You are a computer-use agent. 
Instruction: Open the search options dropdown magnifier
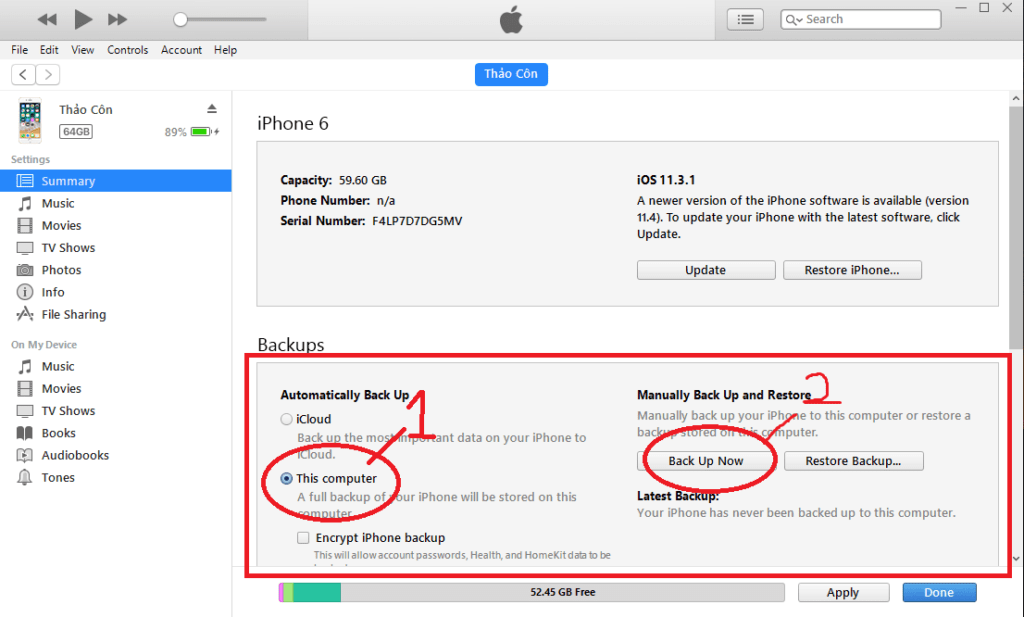[793, 20]
